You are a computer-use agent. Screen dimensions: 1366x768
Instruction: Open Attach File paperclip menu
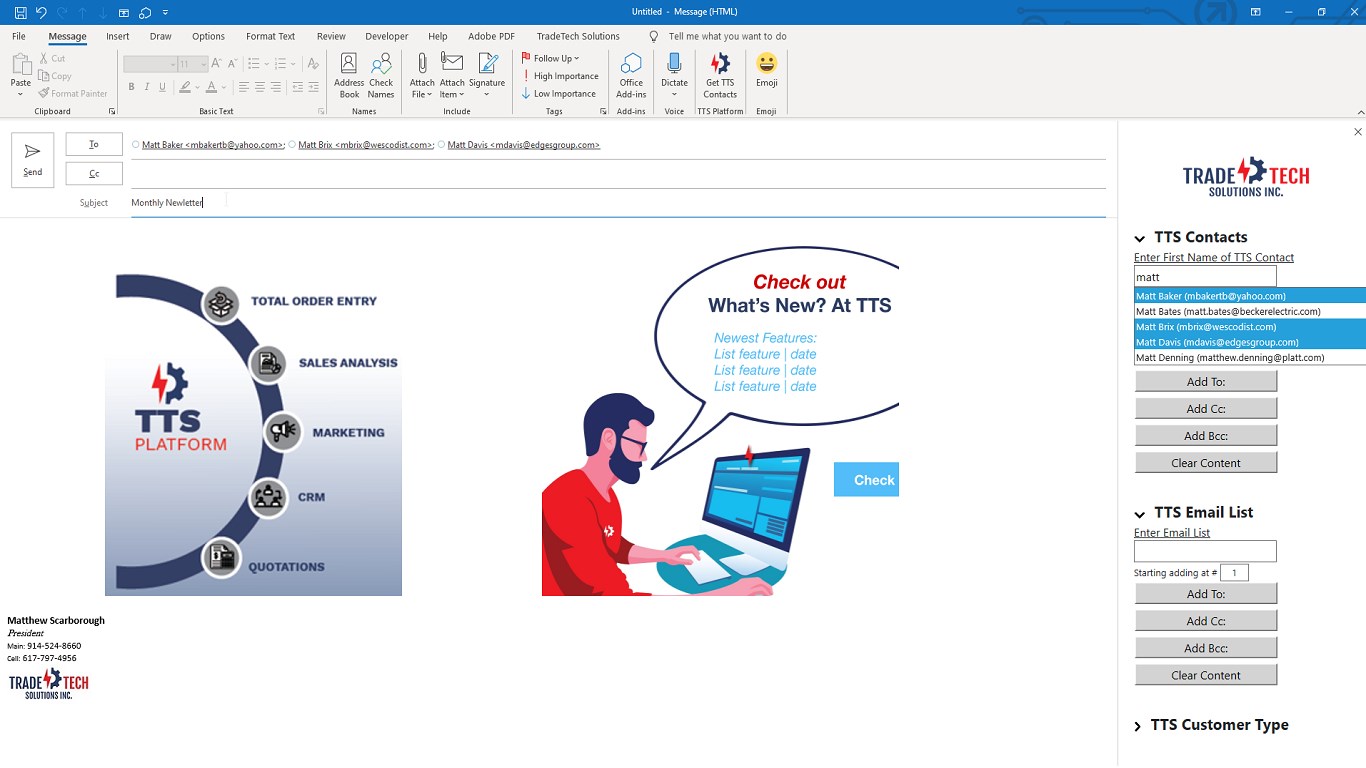422,76
